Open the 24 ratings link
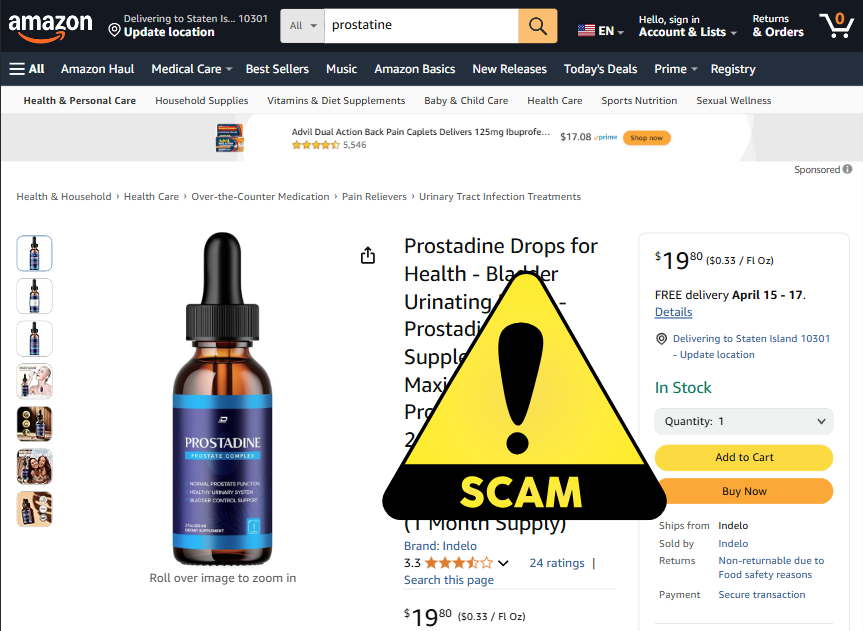863x631 pixels. (x=556, y=563)
